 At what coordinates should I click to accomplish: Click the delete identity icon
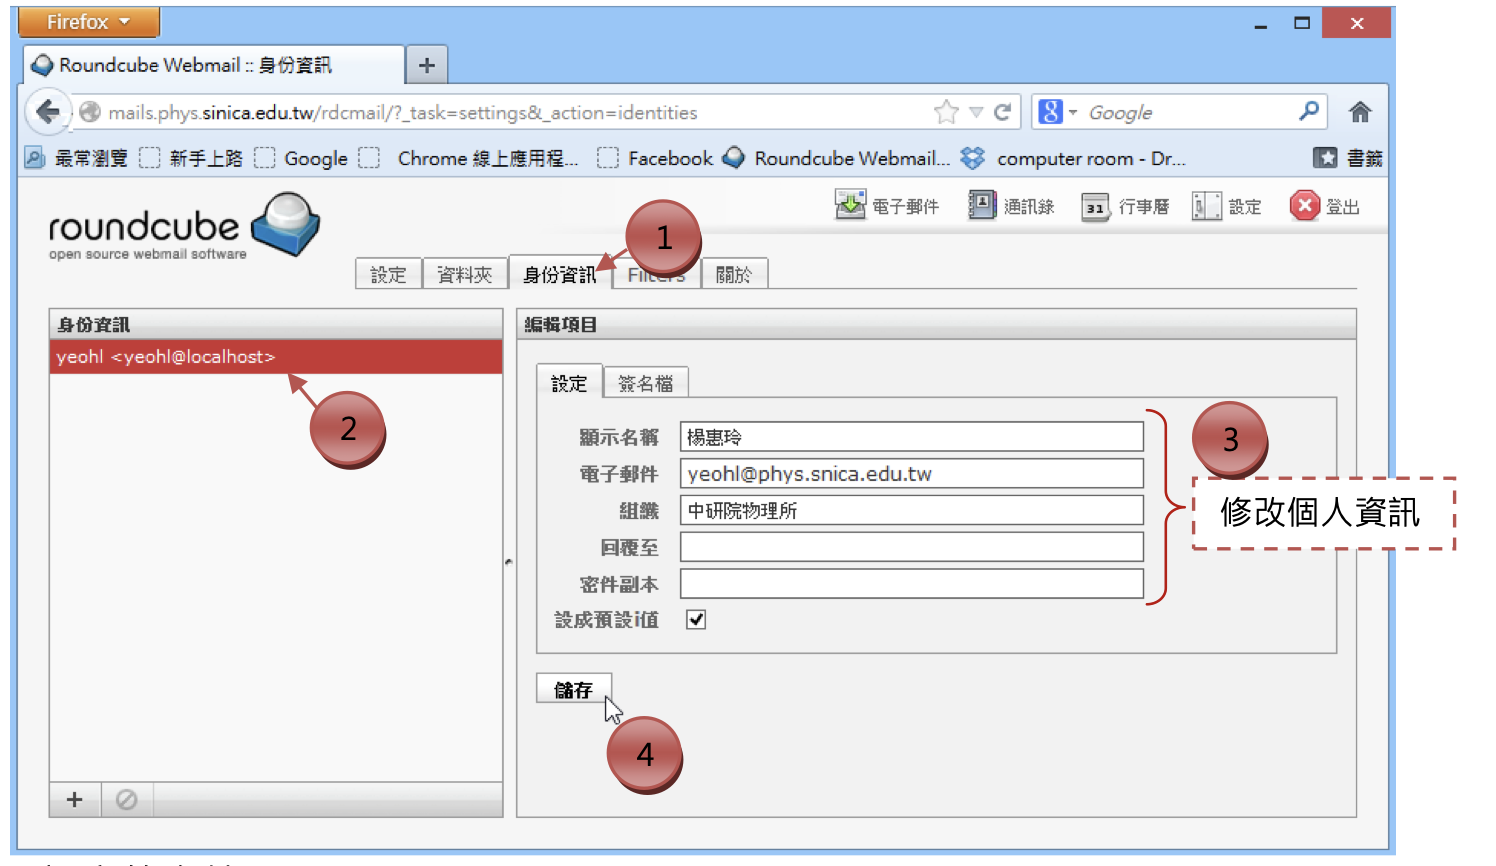[126, 799]
